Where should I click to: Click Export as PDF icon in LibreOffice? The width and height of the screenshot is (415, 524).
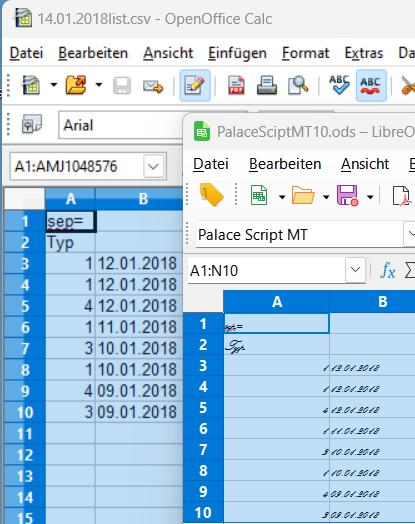pyautogui.click(x=401, y=195)
